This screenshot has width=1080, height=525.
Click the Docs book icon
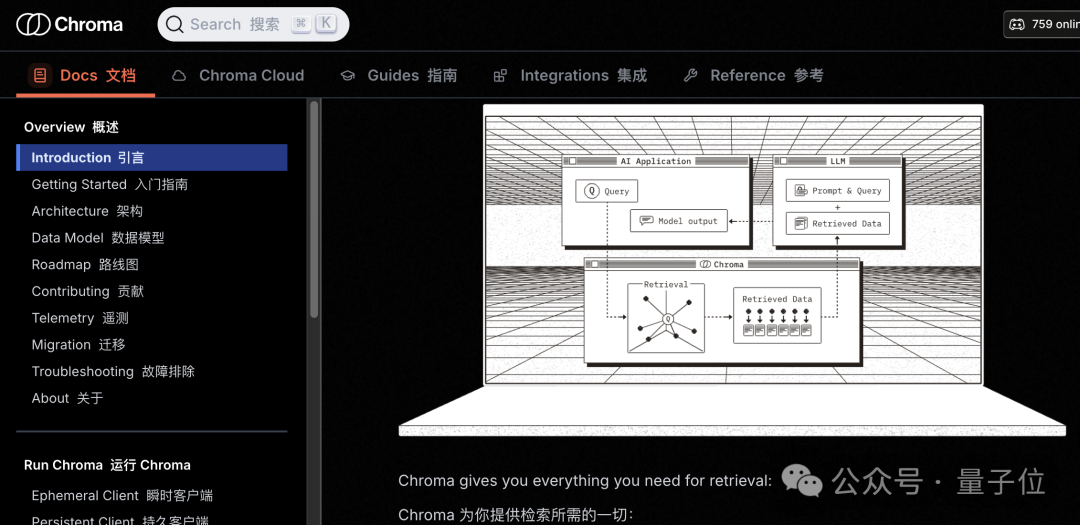pos(40,76)
